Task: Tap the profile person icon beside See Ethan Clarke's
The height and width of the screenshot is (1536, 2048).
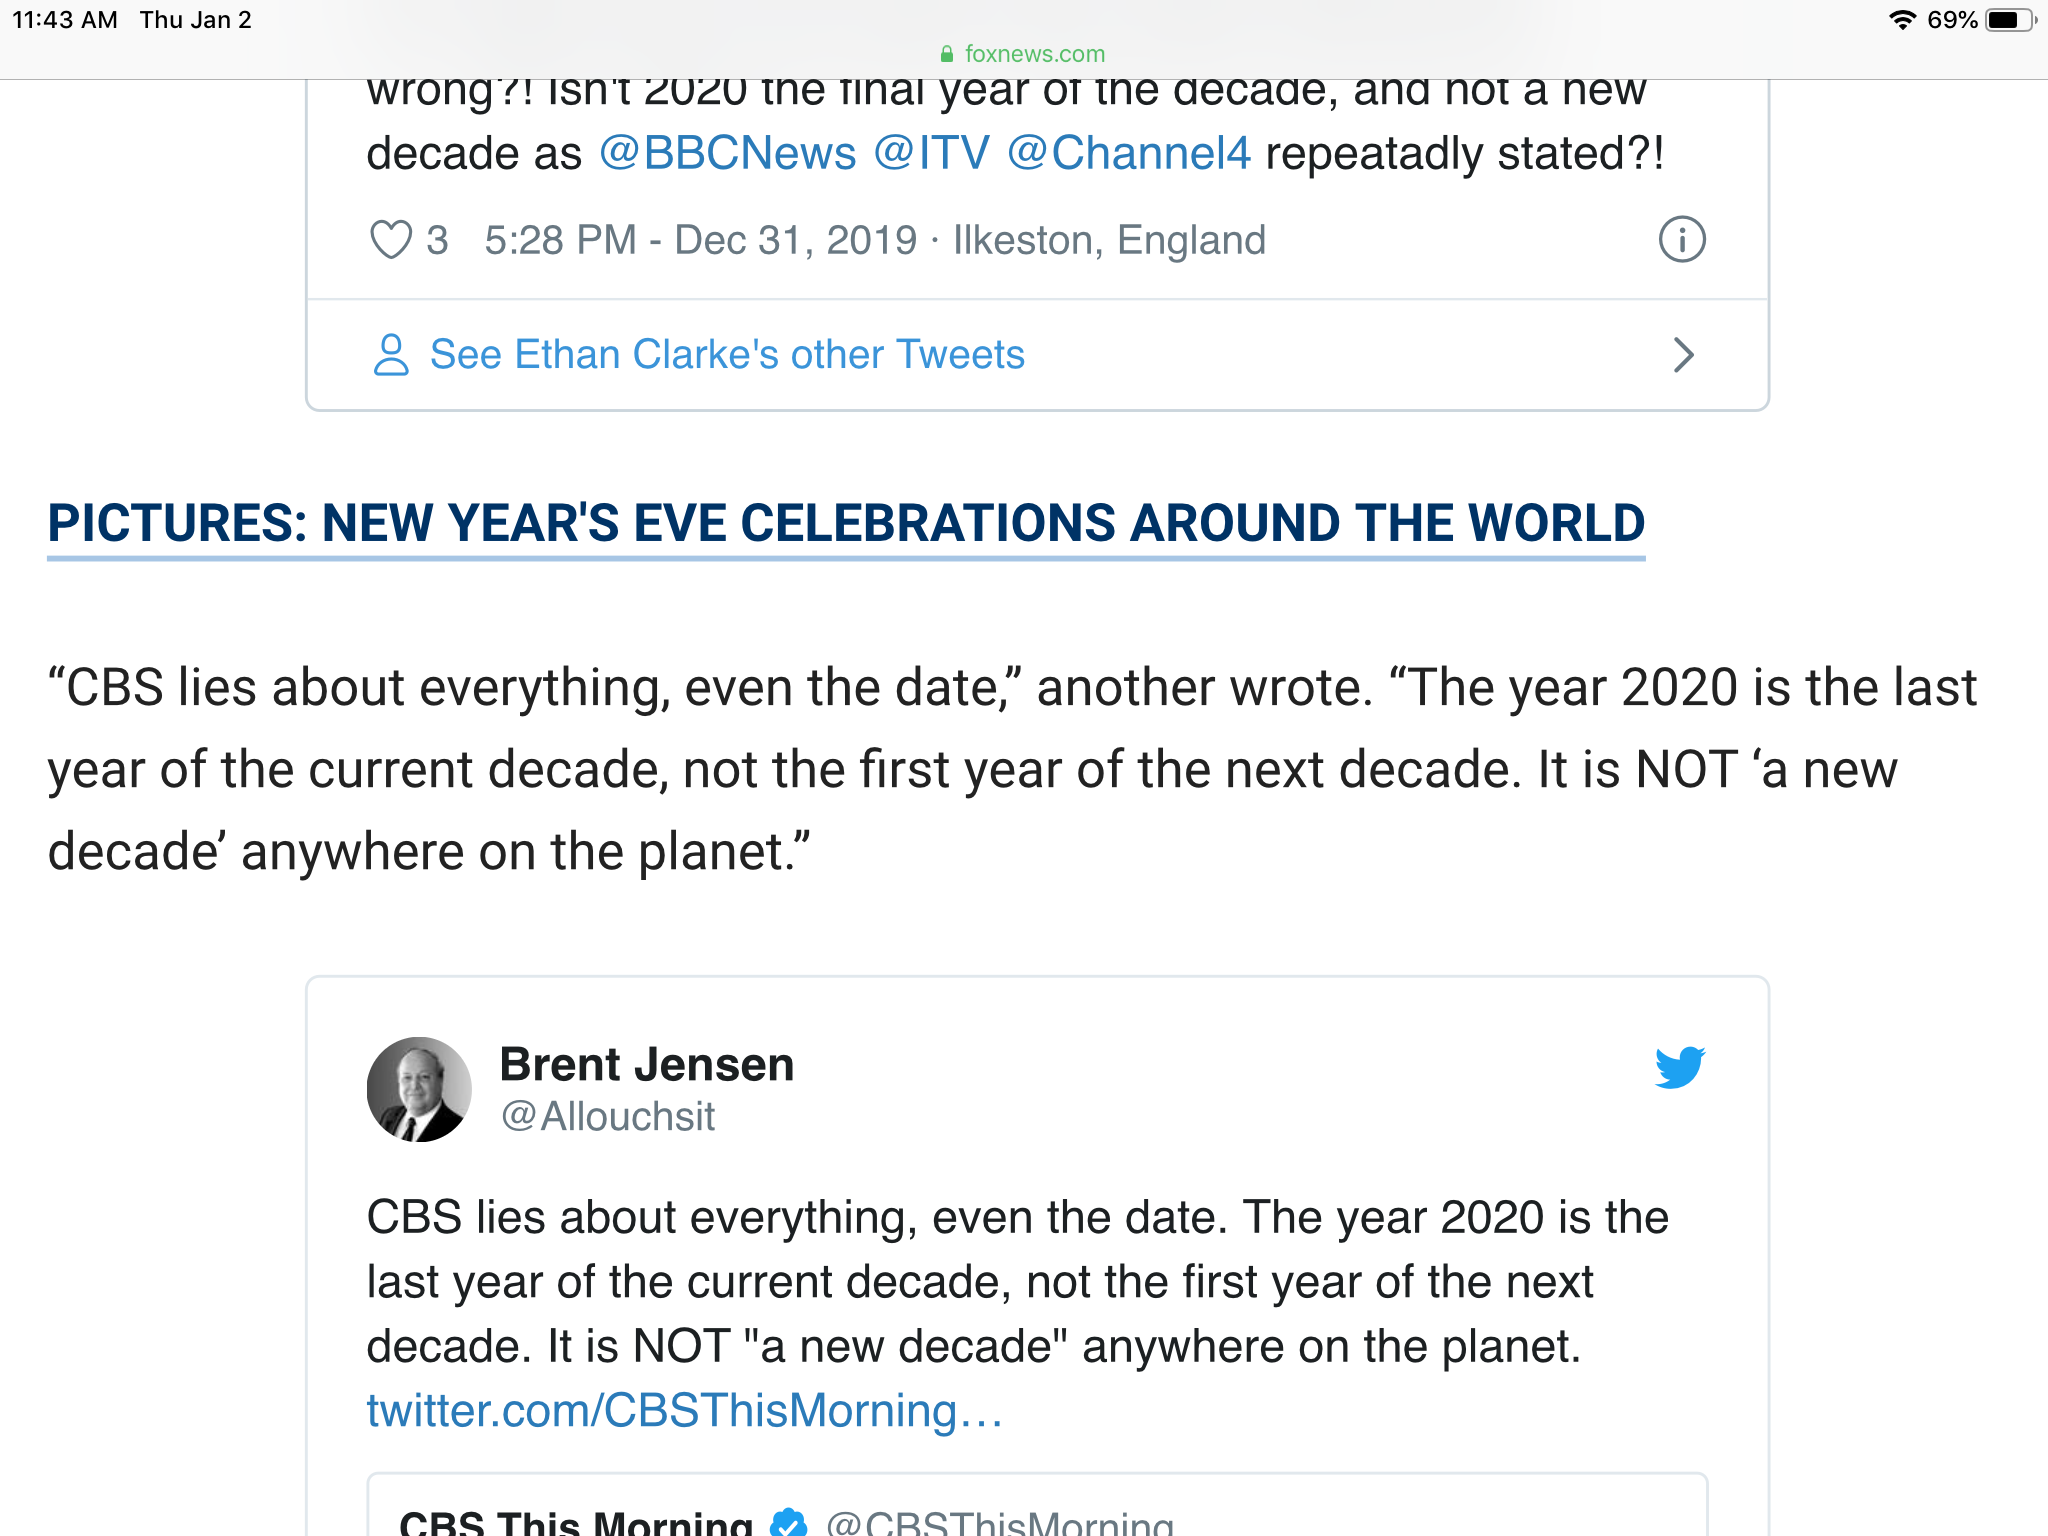Action: click(391, 355)
